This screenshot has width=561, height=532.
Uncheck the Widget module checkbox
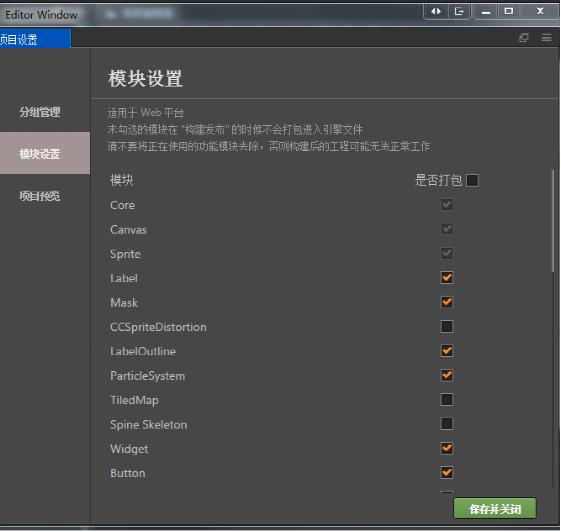coord(447,448)
